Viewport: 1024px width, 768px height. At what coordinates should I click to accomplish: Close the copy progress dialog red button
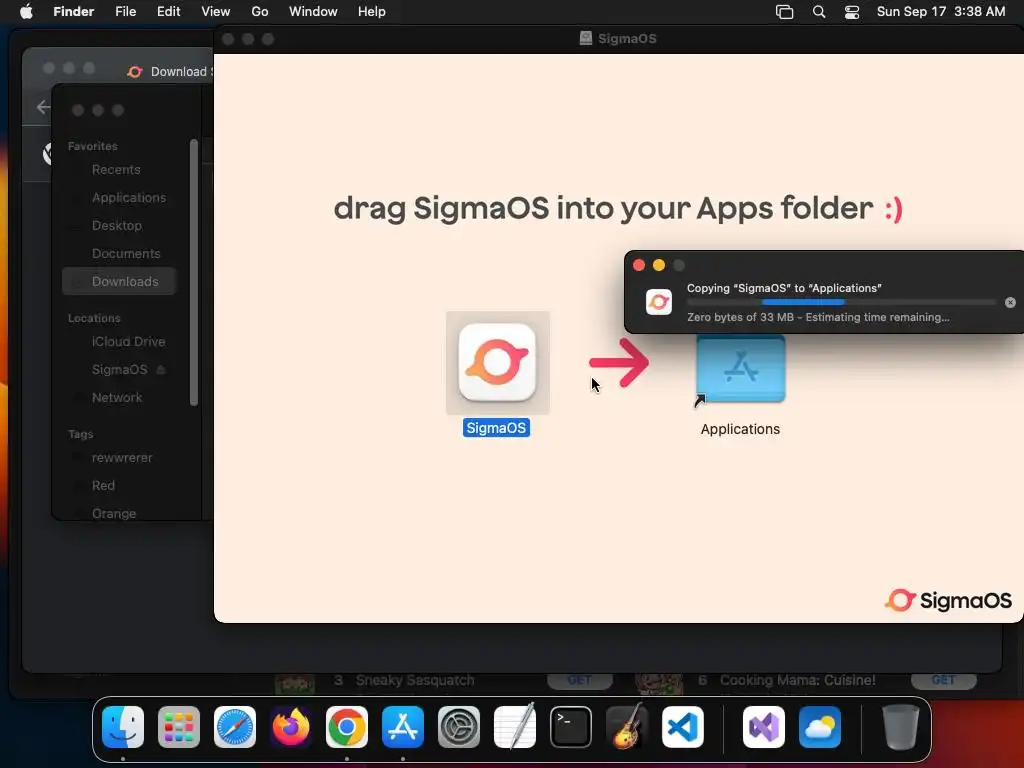click(x=639, y=264)
